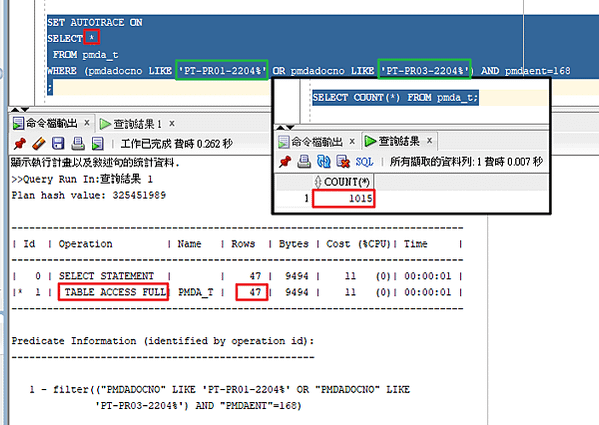599x425 pixels.
Task: Click main splitter down arrow
Action: click(x=24, y=110)
